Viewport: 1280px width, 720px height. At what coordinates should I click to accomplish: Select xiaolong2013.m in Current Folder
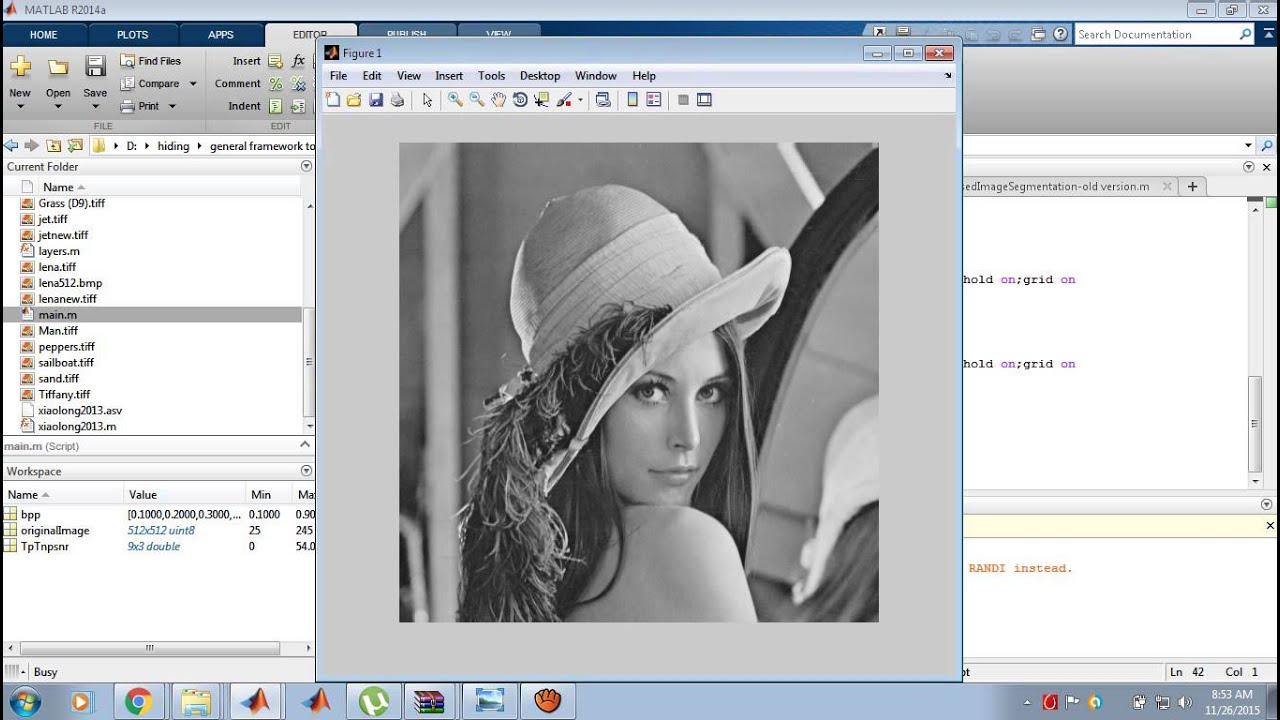click(x=77, y=426)
